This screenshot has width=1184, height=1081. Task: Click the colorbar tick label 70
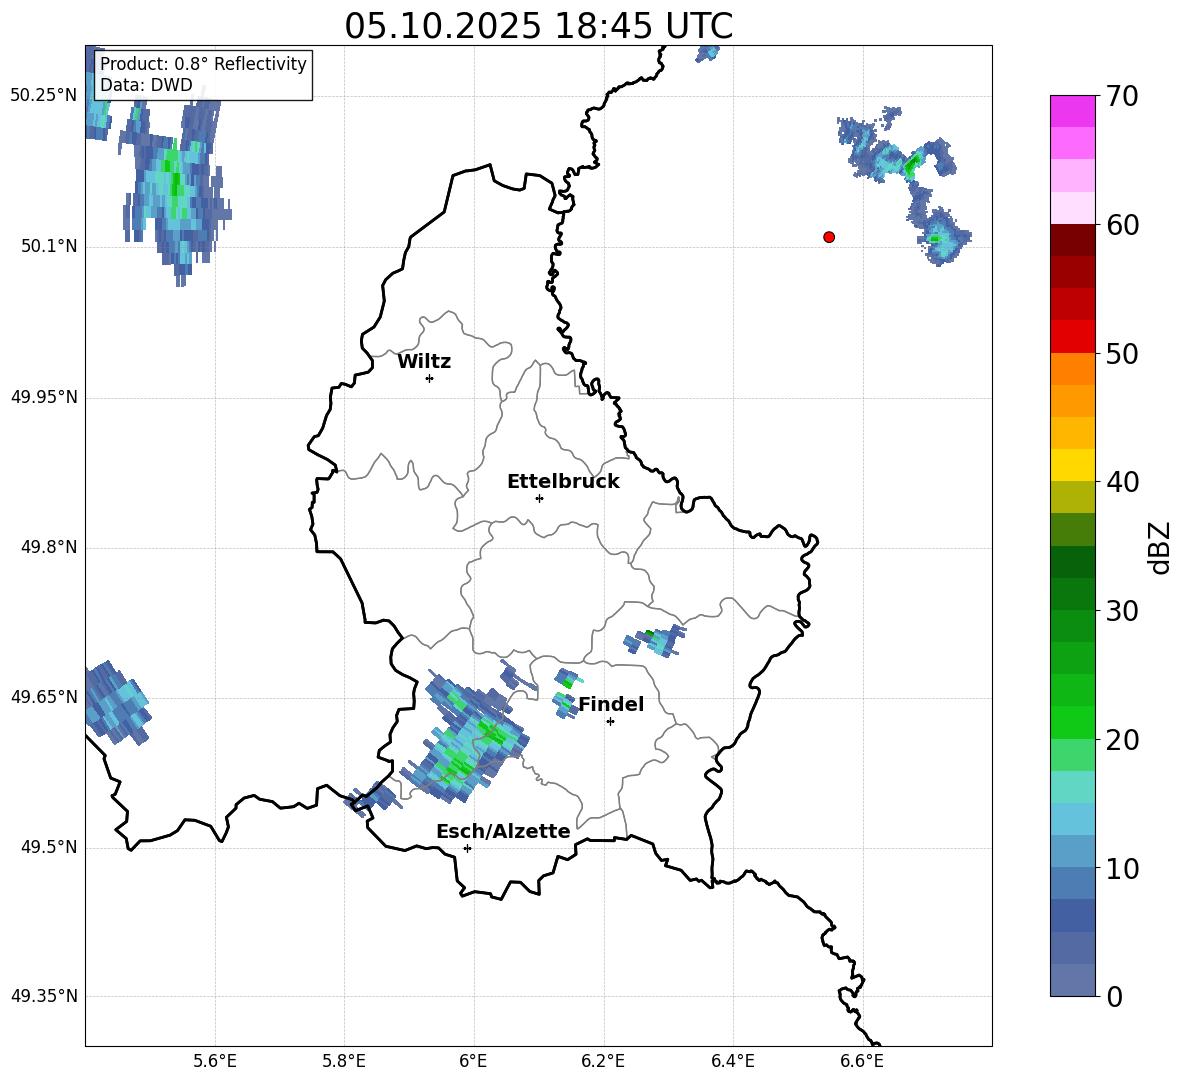click(1122, 96)
